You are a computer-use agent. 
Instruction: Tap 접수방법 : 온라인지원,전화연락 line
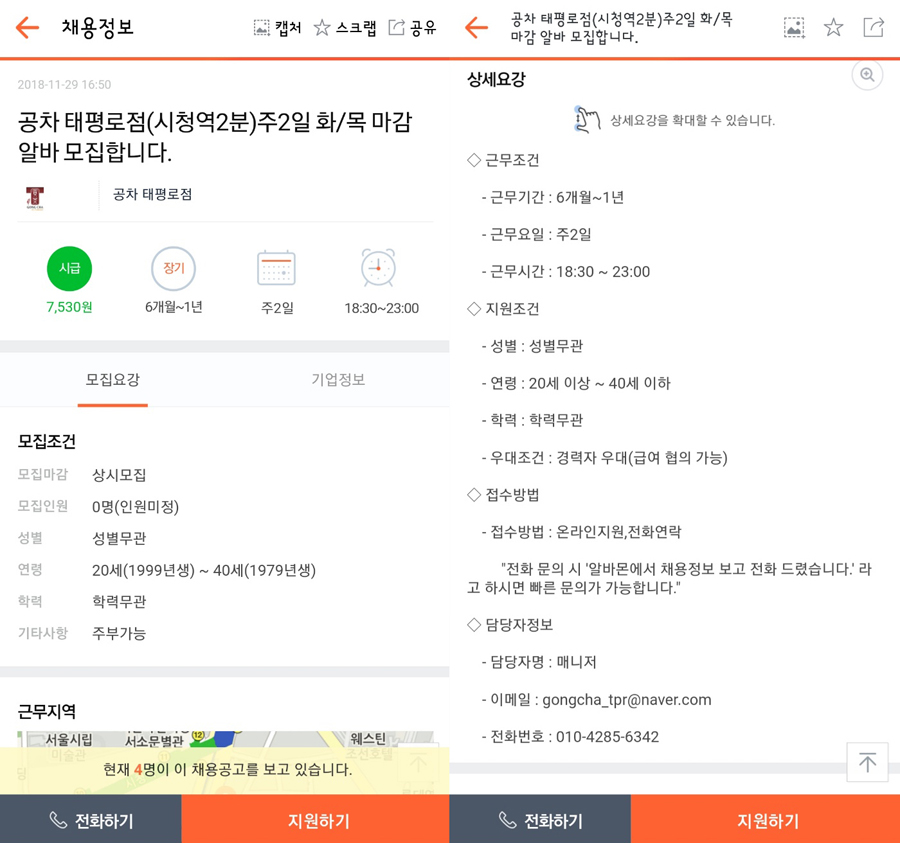[x=581, y=532]
